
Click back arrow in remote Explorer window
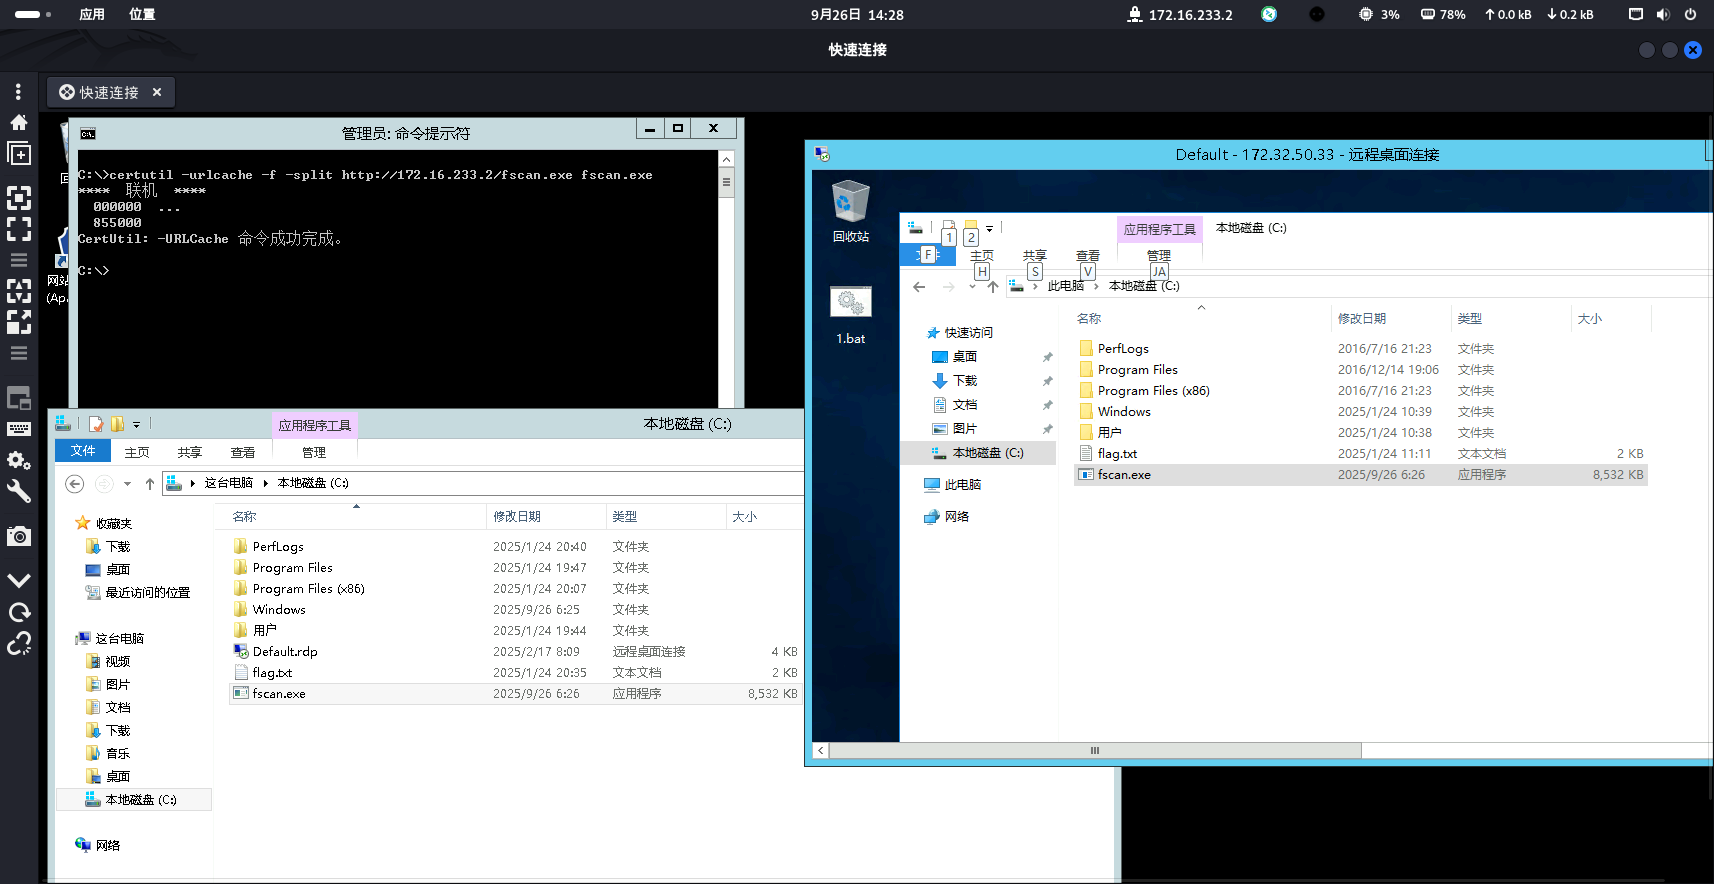[919, 286]
